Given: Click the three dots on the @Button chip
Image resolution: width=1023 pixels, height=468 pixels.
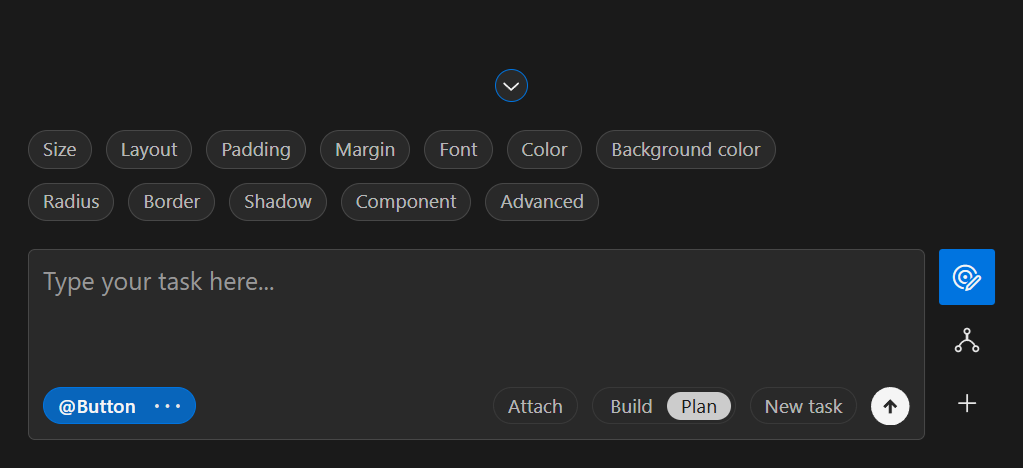Looking at the screenshot, I should pos(167,406).
